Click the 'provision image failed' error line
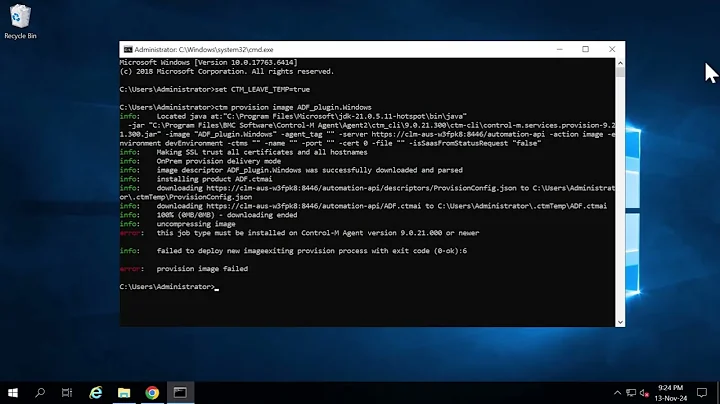The height and width of the screenshot is (404, 720). 184,269
